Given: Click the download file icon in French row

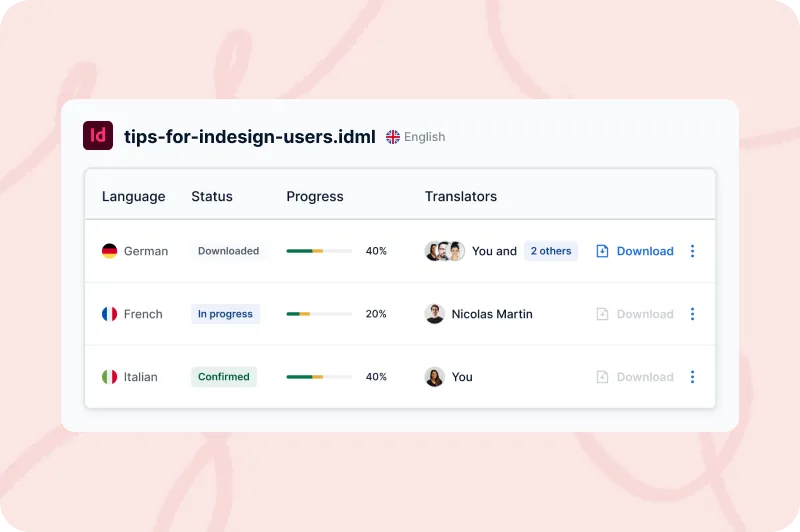Looking at the screenshot, I should (602, 314).
